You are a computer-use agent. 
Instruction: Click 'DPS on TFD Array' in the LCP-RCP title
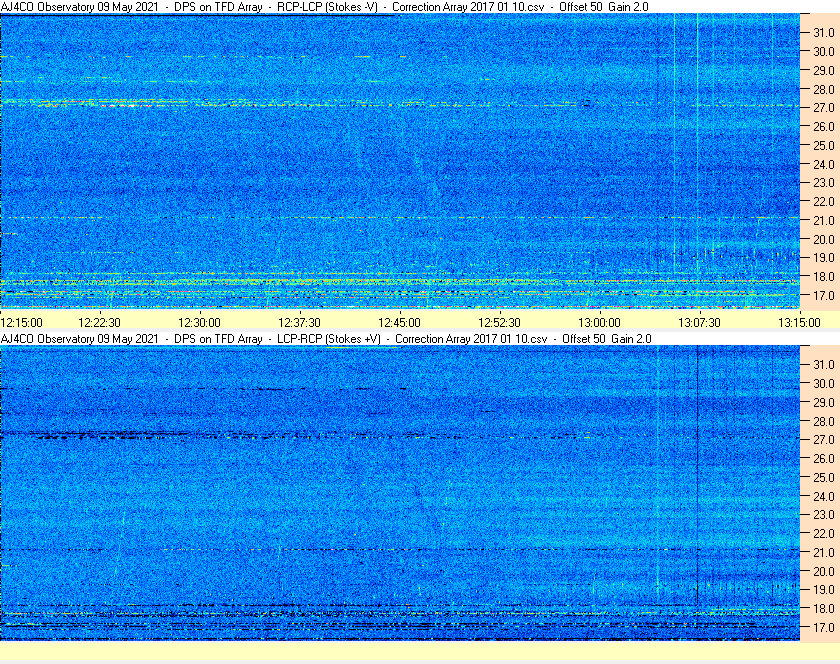pyautogui.click(x=218, y=339)
